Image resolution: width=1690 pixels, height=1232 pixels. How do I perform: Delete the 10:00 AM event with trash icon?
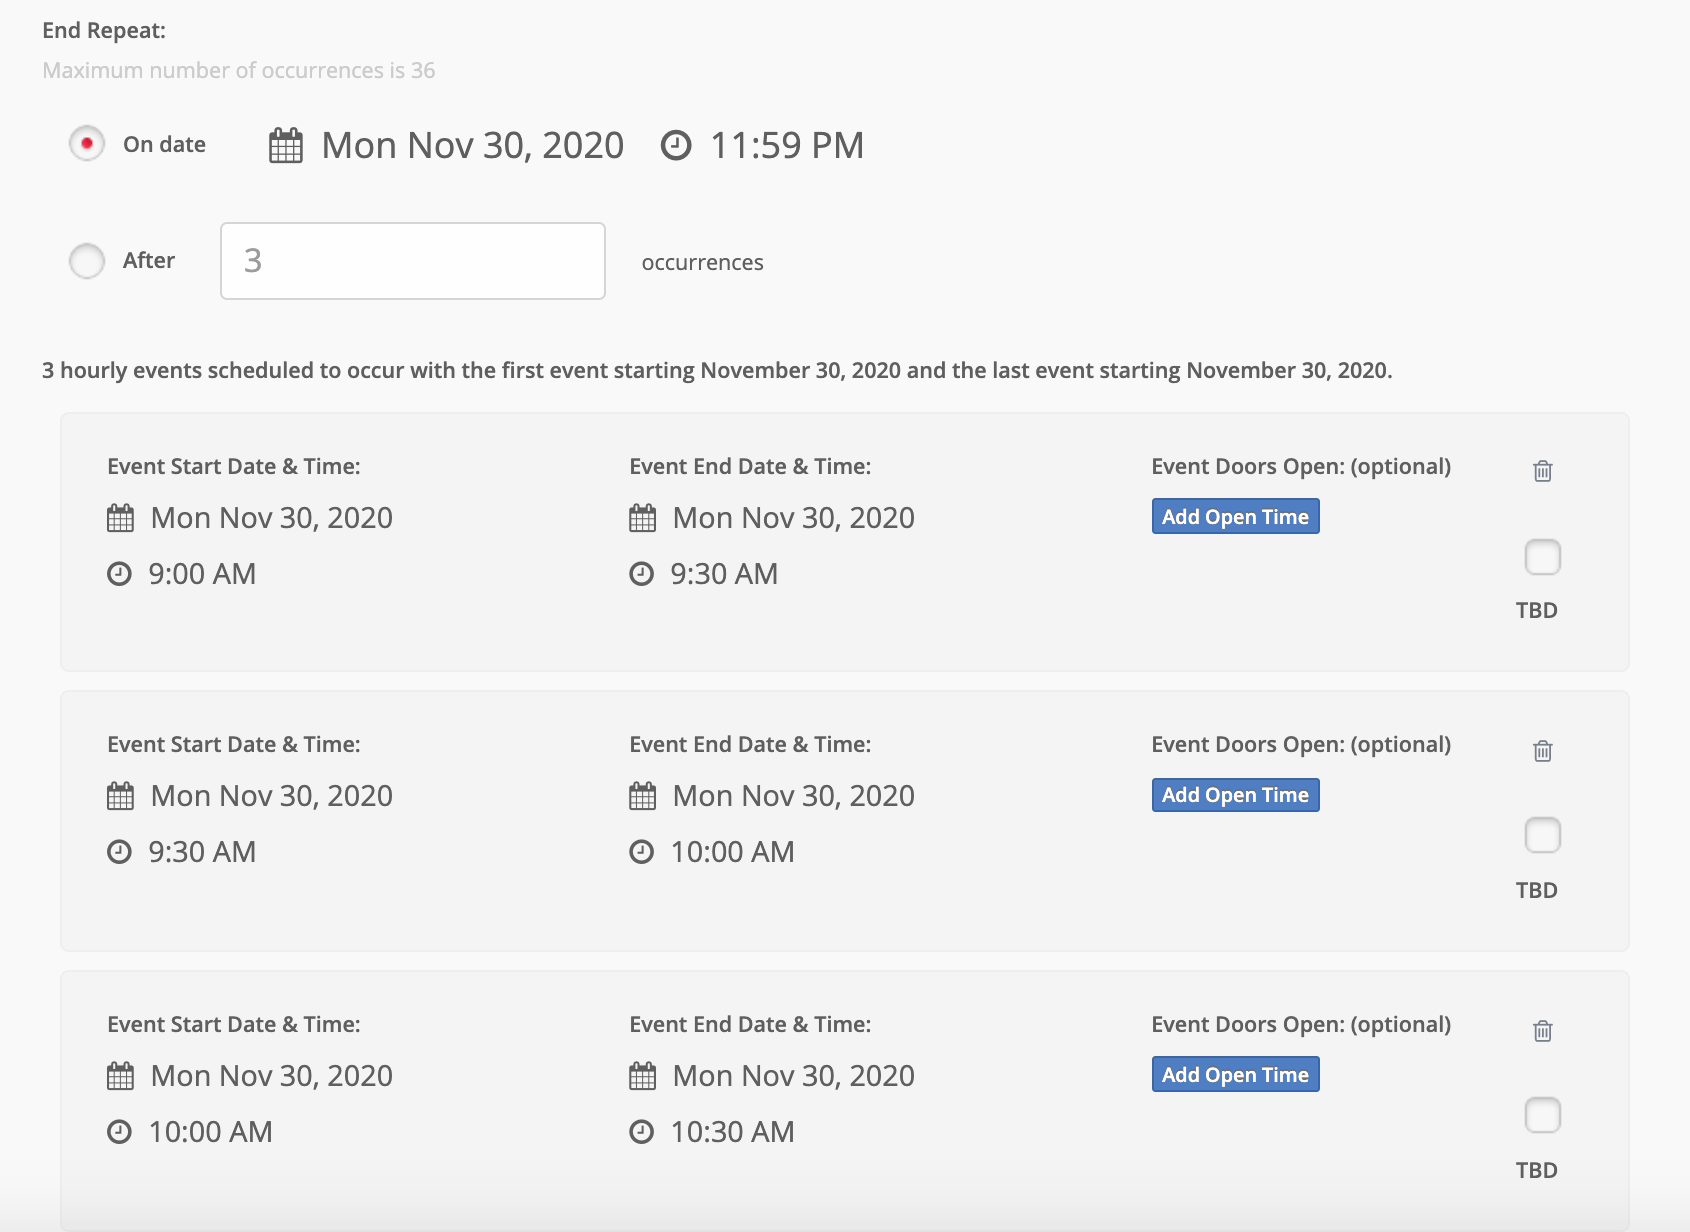click(1543, 1031)
